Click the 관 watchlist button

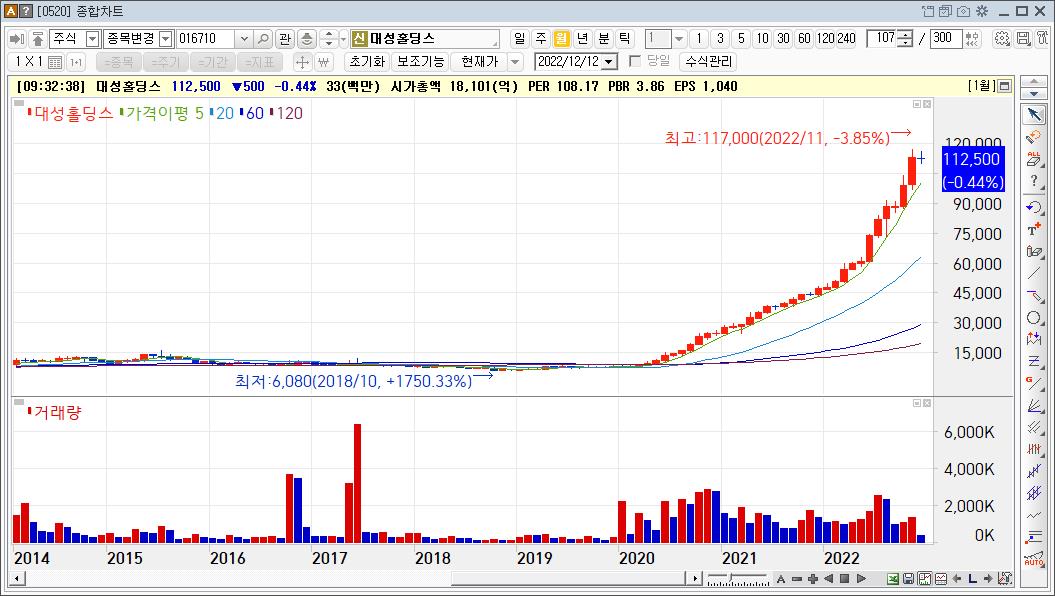tap(285, 39)
